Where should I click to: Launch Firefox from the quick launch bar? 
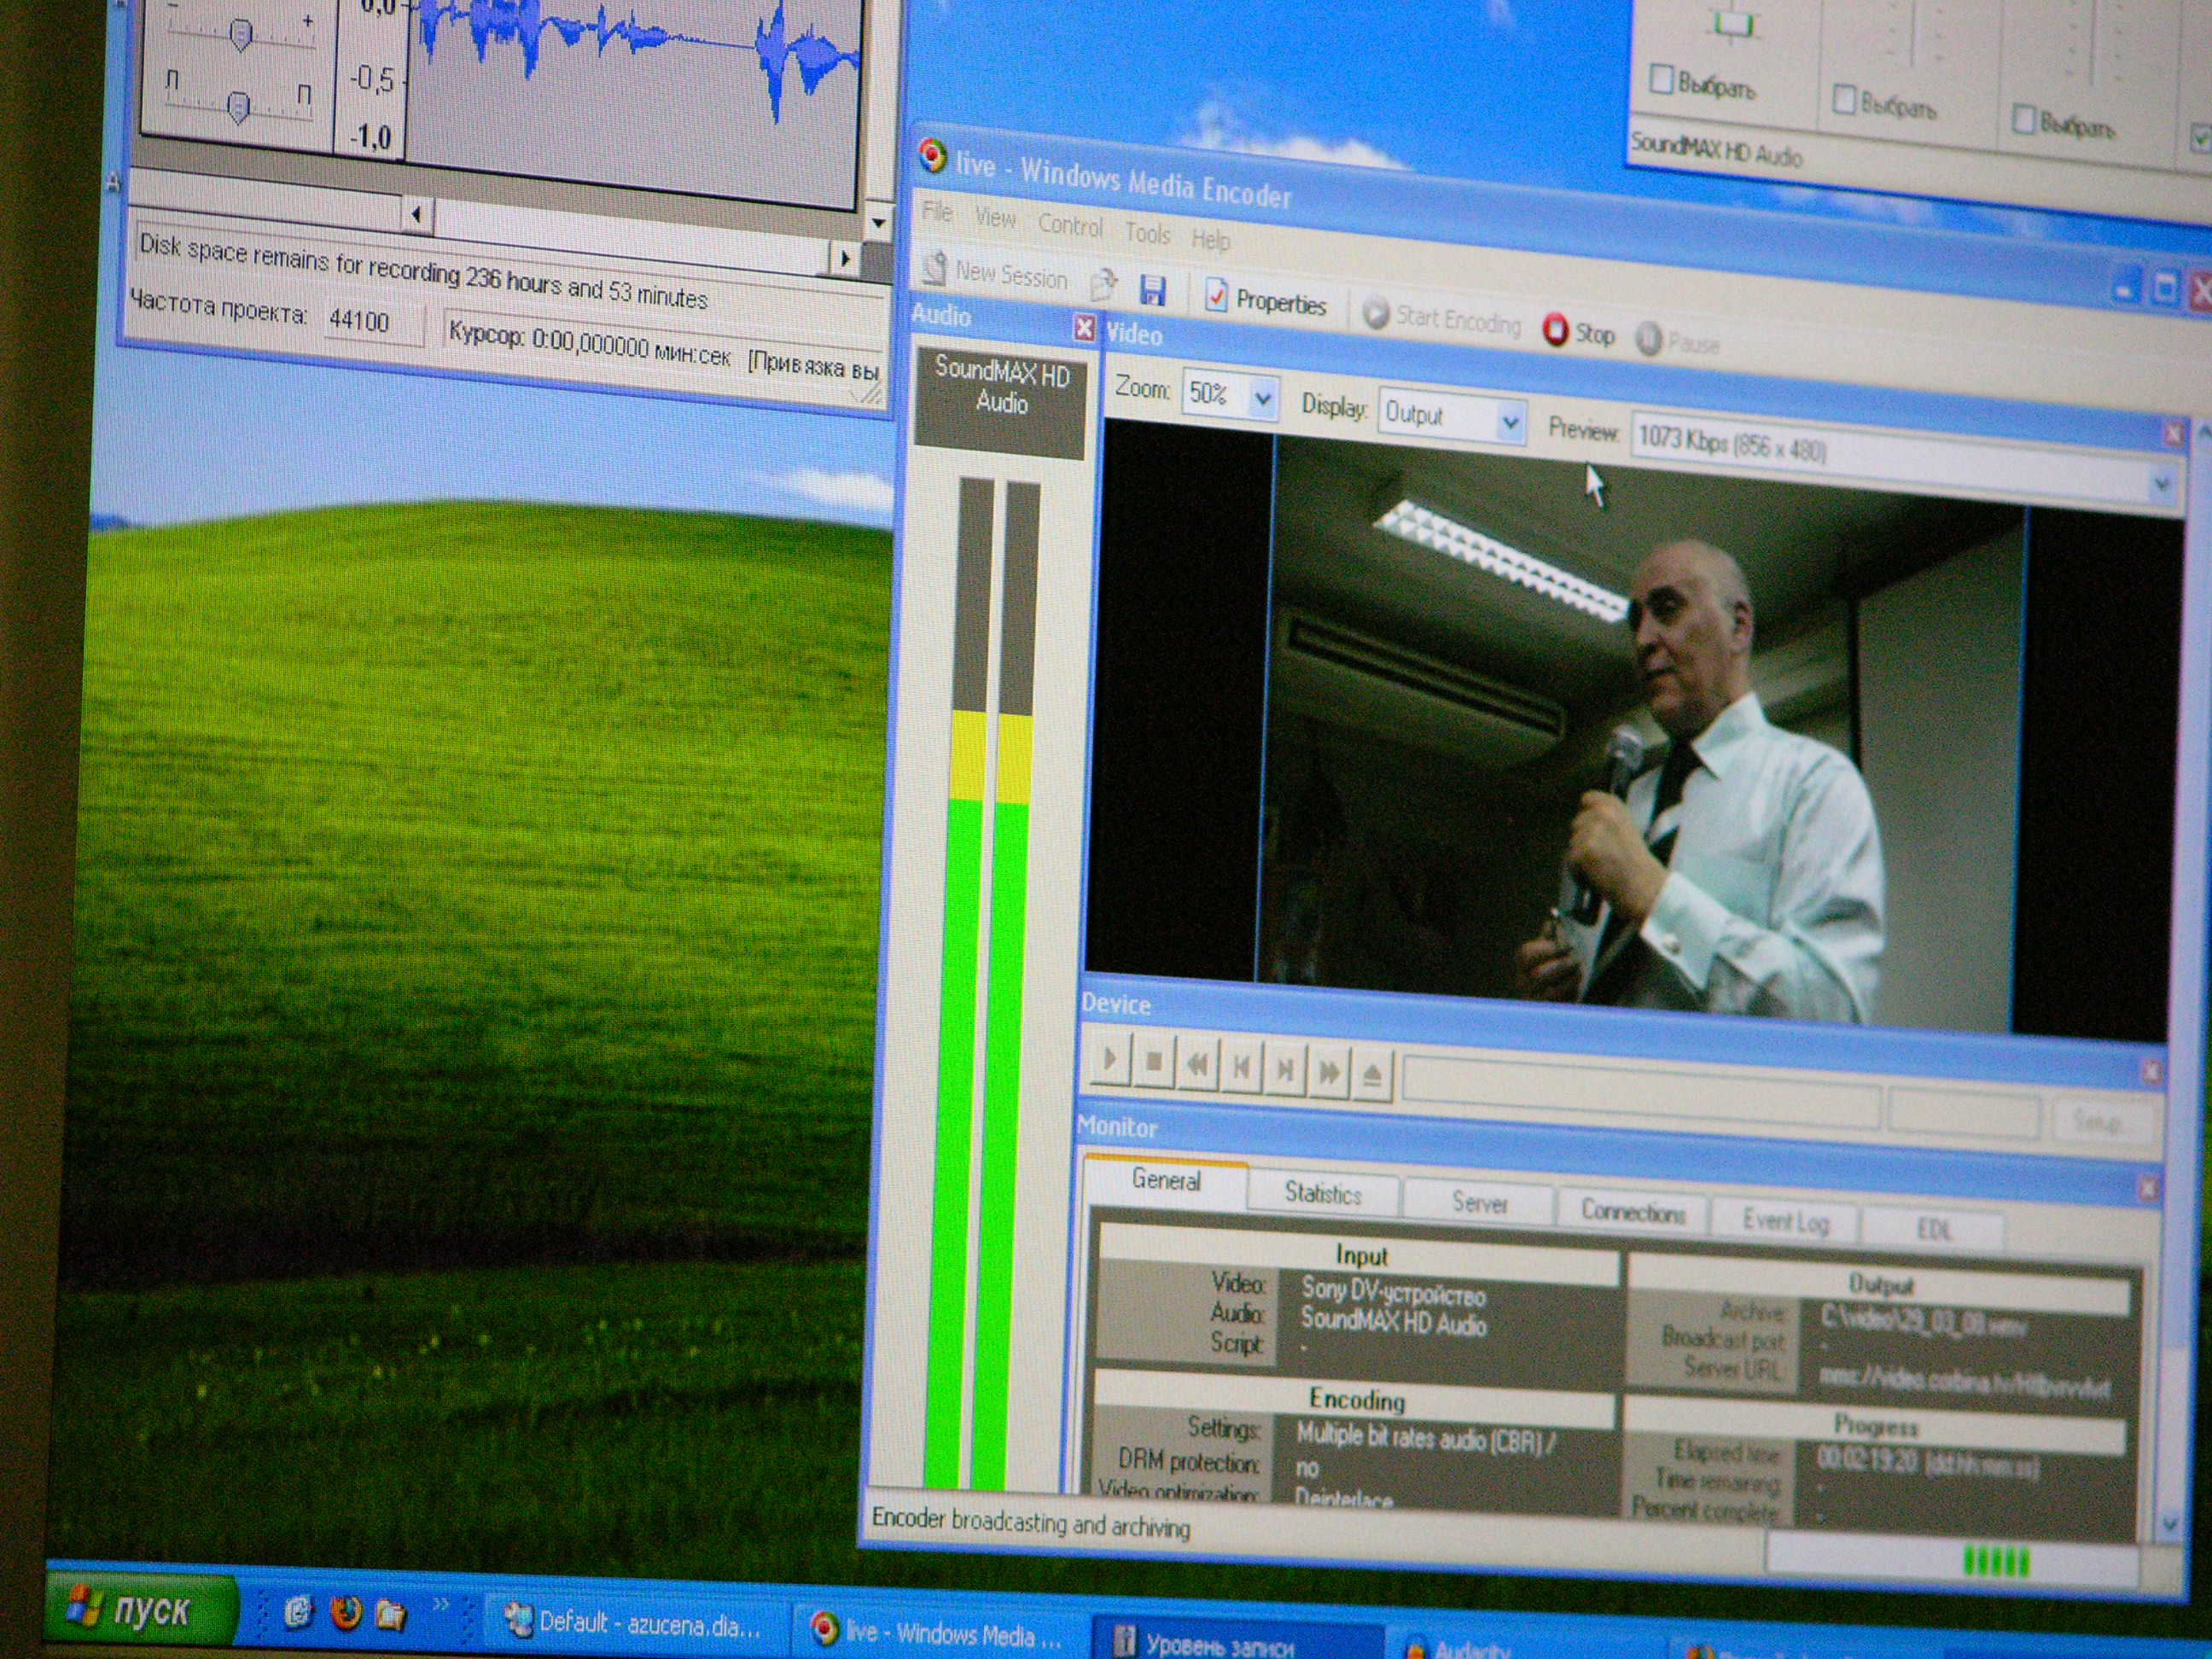tap(345, 1613)
